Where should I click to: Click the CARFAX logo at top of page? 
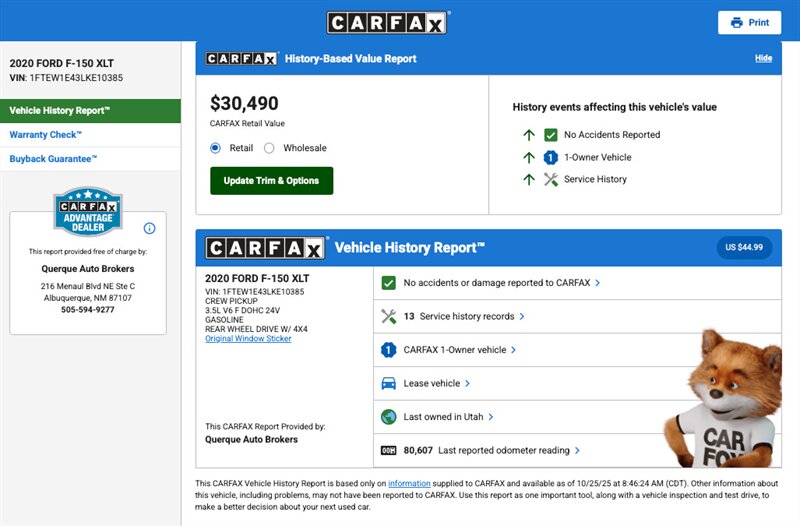point(388,23)
